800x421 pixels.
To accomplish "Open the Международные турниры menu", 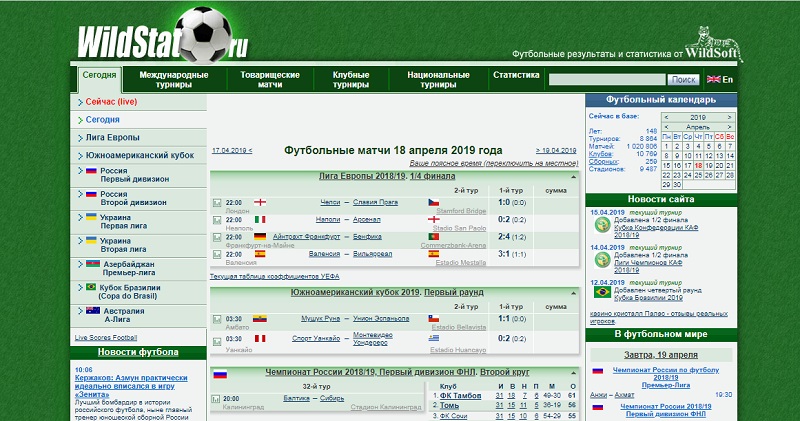I will [173, 80].
